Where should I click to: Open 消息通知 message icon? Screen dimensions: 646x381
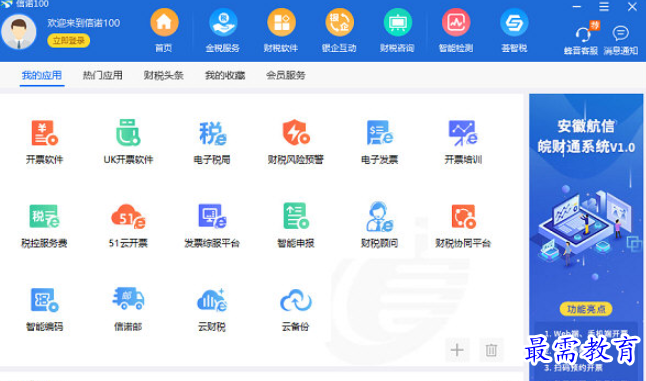tap(620, 33)
